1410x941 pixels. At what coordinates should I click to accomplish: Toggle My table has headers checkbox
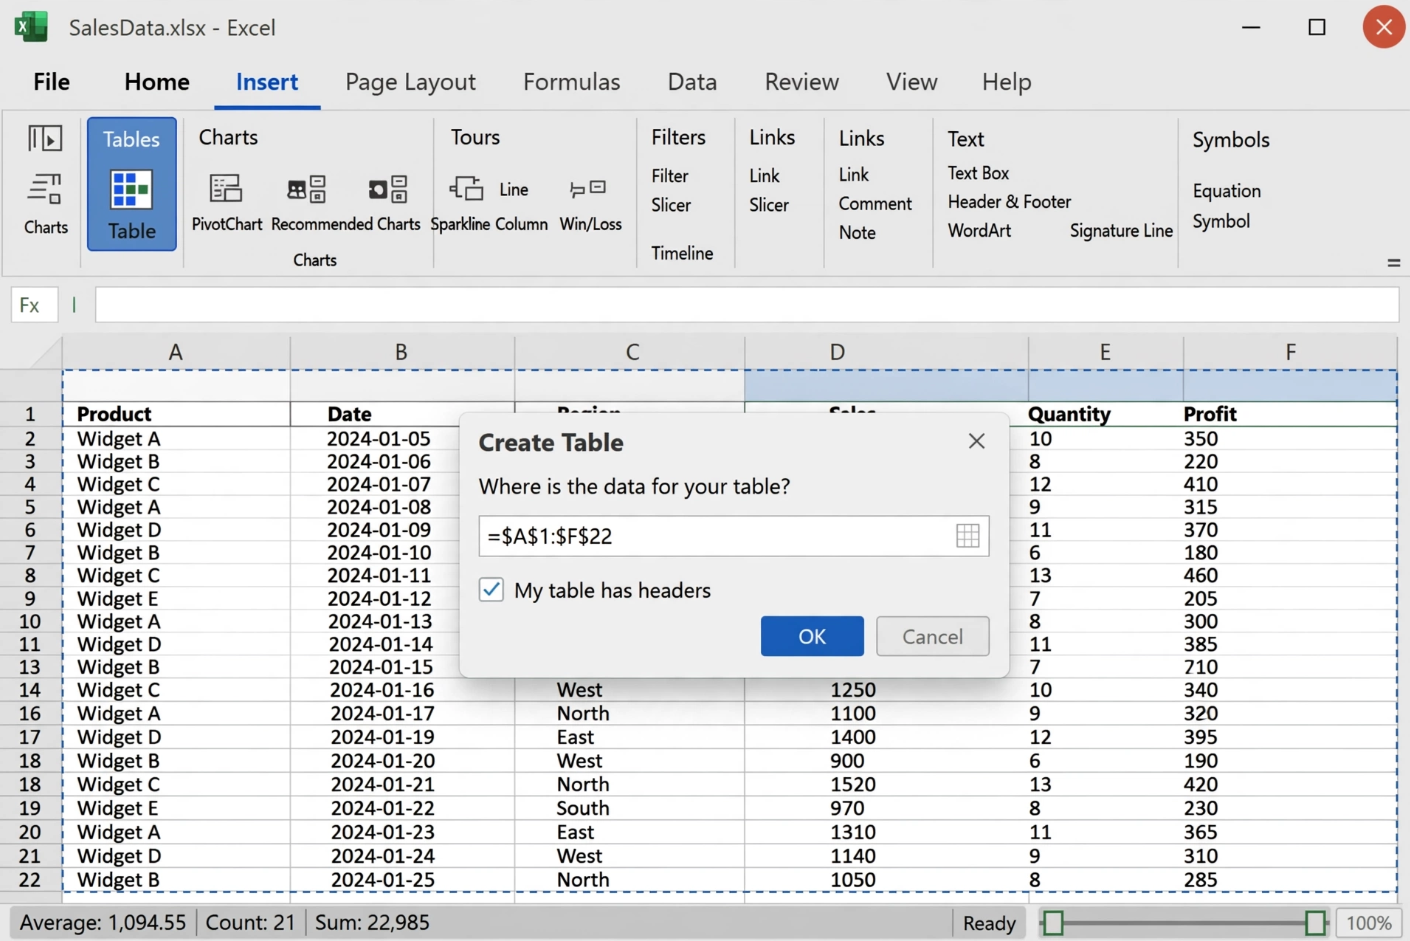(x=491, y=590)
